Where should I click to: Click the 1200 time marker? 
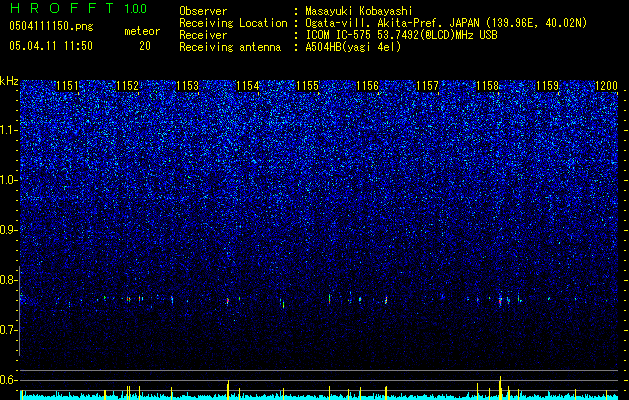[607, 86]
